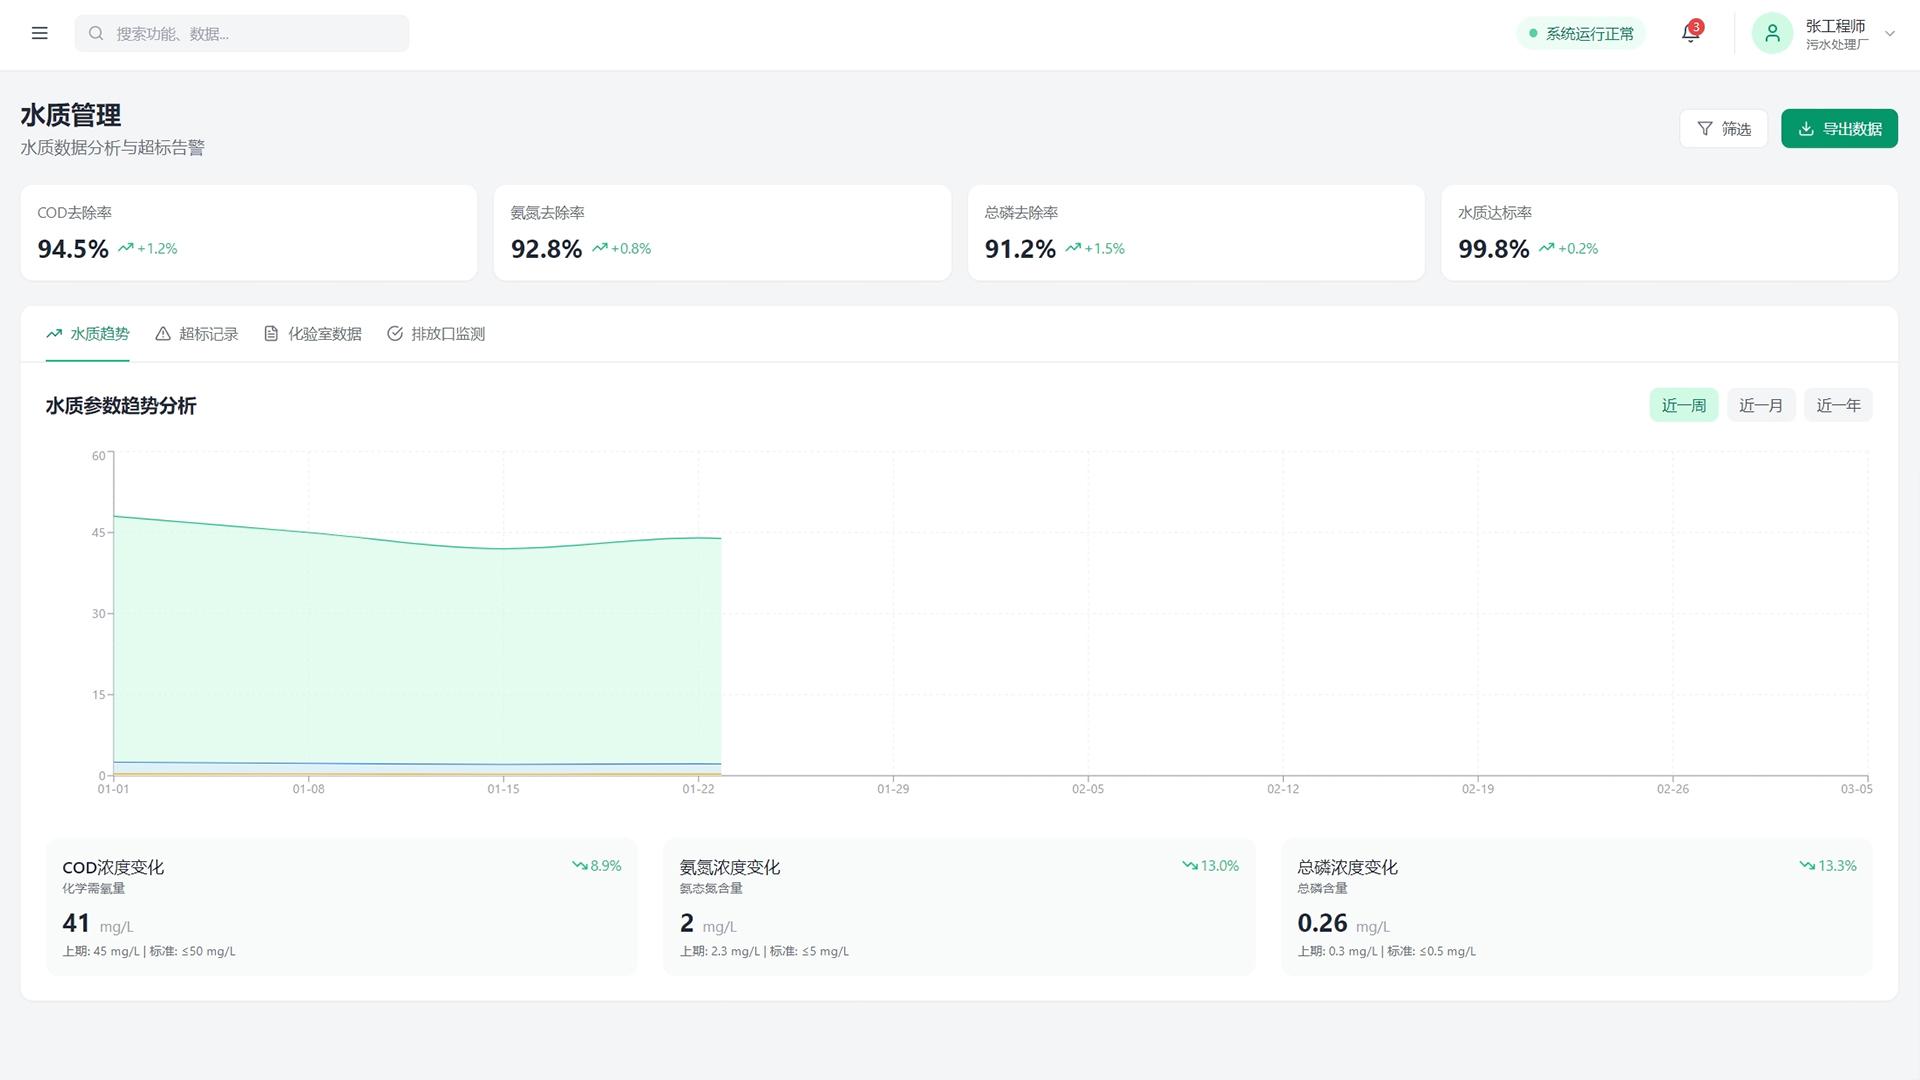This screenshot has width=1920, height=1080.
Task: Focus the 搜索功能、数据 search field
Action: (x=242, y=33)
